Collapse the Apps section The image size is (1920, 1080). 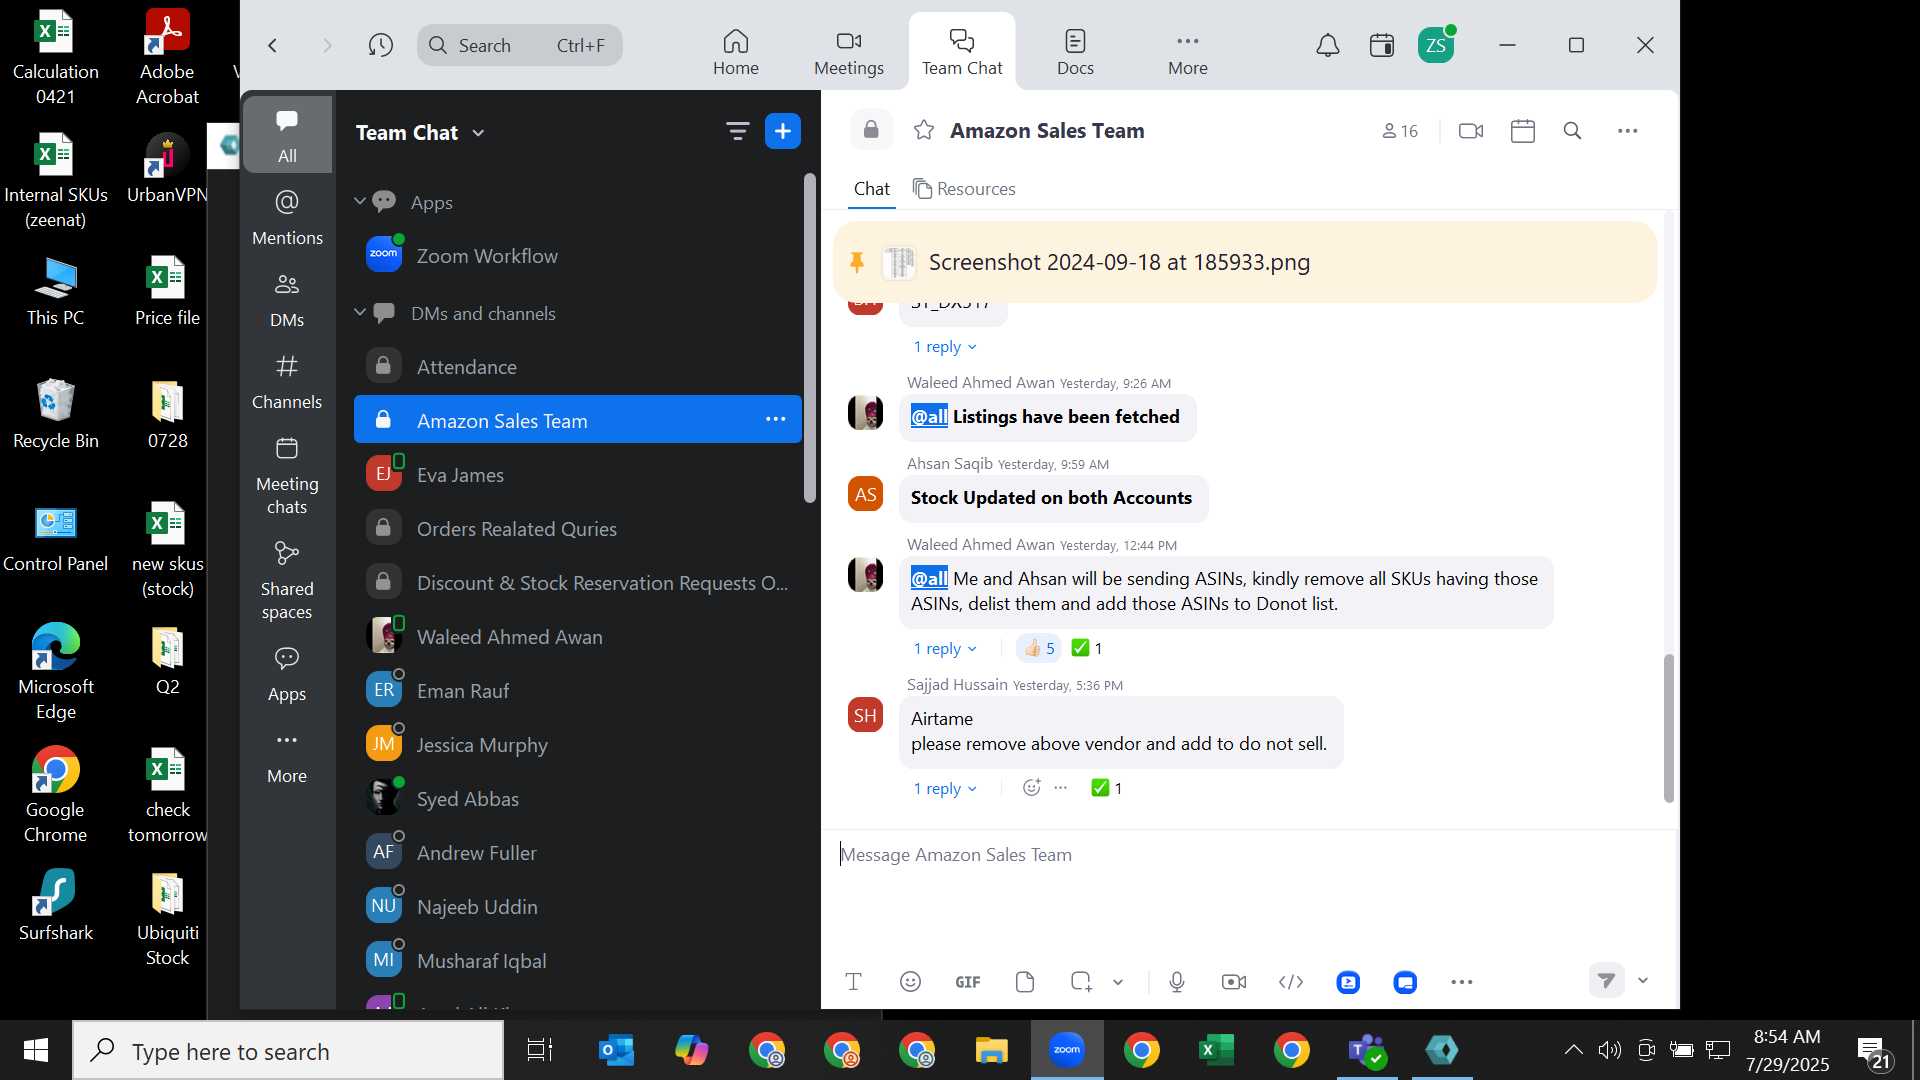tap(360, 202)
